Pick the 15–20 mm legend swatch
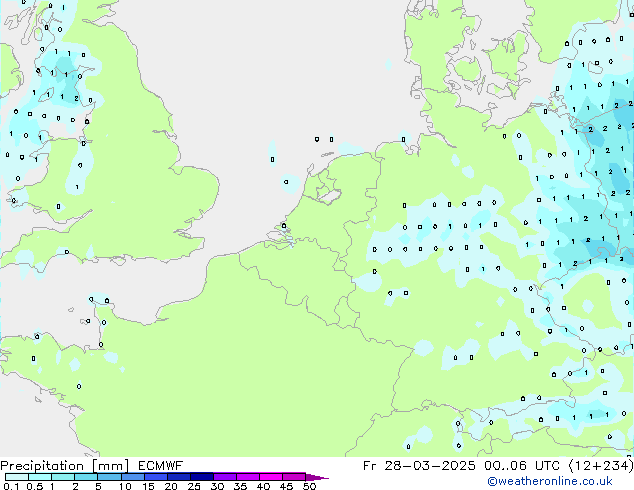634x490 pixels. tap(155, 477)
